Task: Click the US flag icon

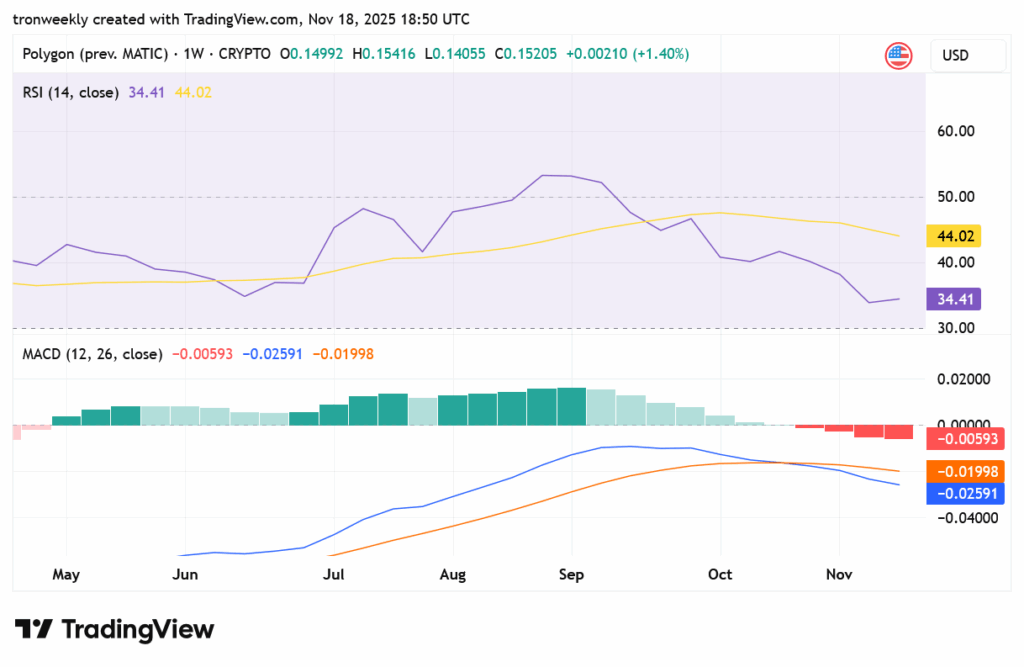Action: (x=898, y=55)
